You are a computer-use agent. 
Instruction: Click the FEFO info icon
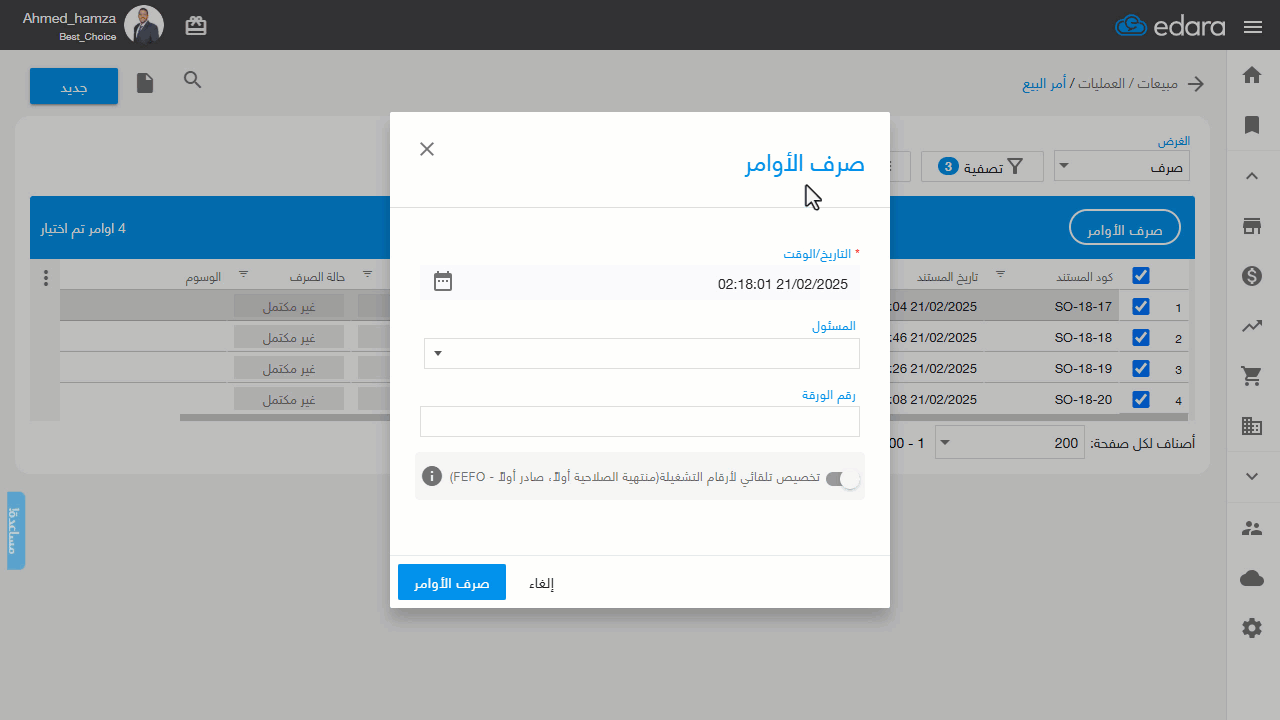pyautogui.click(x=432, y=475)
